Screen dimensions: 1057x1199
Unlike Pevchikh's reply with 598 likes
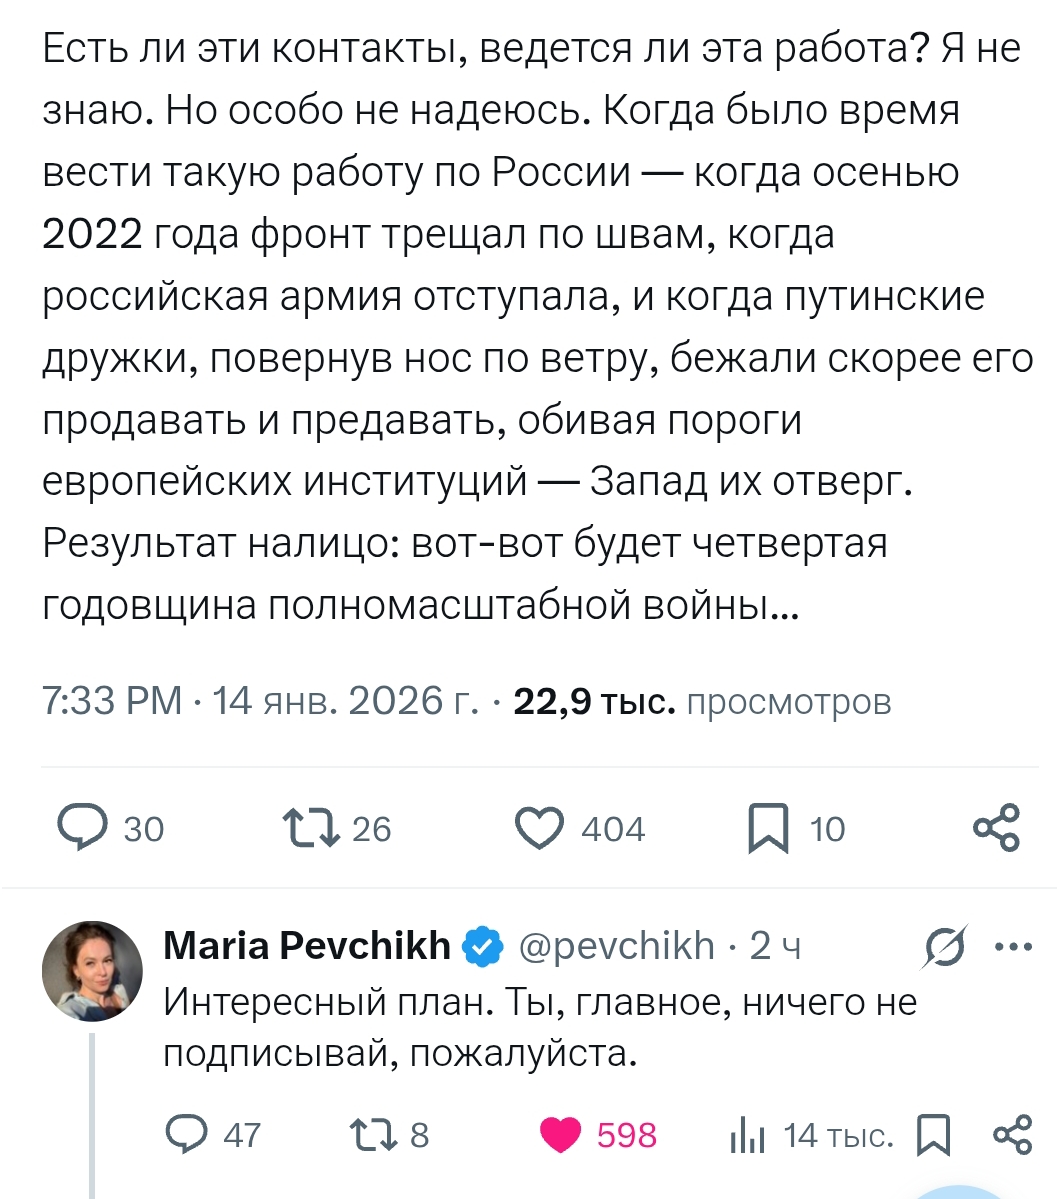tap(561, 1135)
